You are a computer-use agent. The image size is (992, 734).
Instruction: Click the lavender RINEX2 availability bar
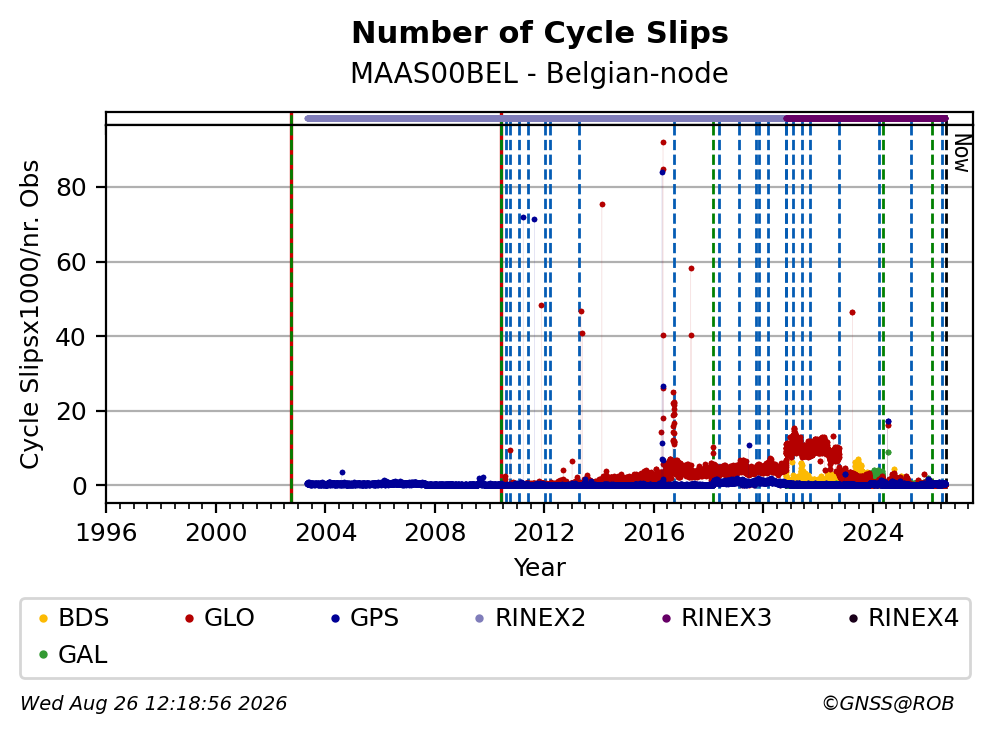[544, 118]
